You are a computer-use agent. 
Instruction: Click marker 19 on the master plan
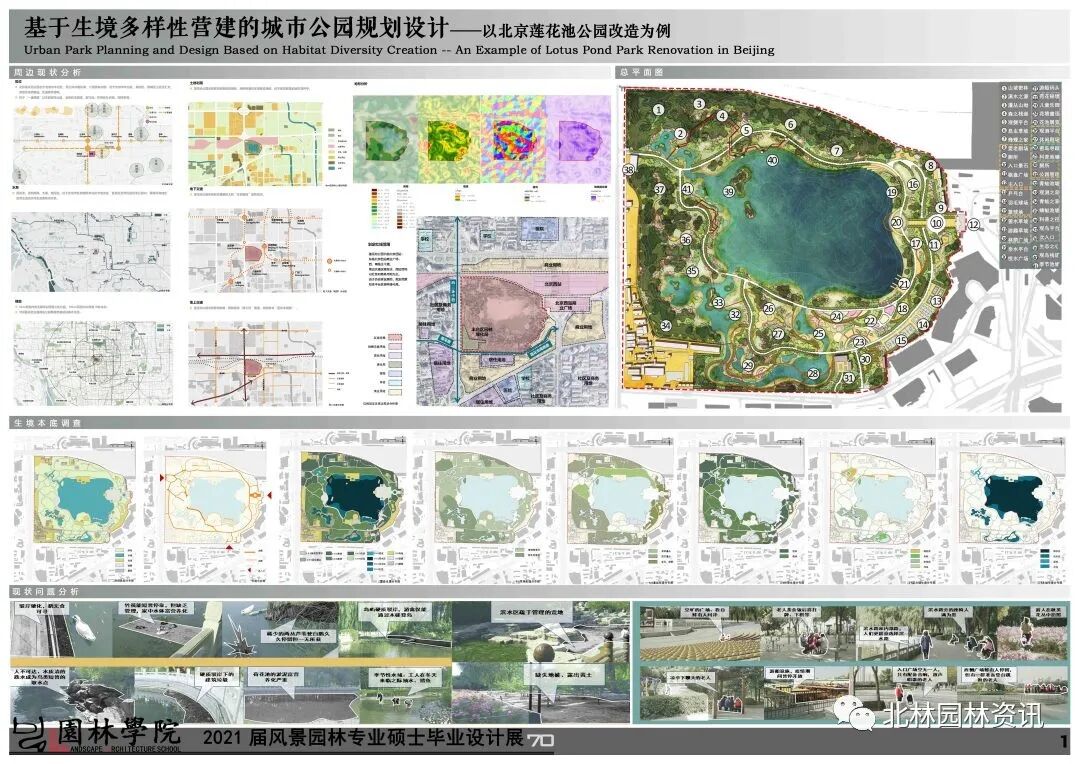tap(892, 193)
